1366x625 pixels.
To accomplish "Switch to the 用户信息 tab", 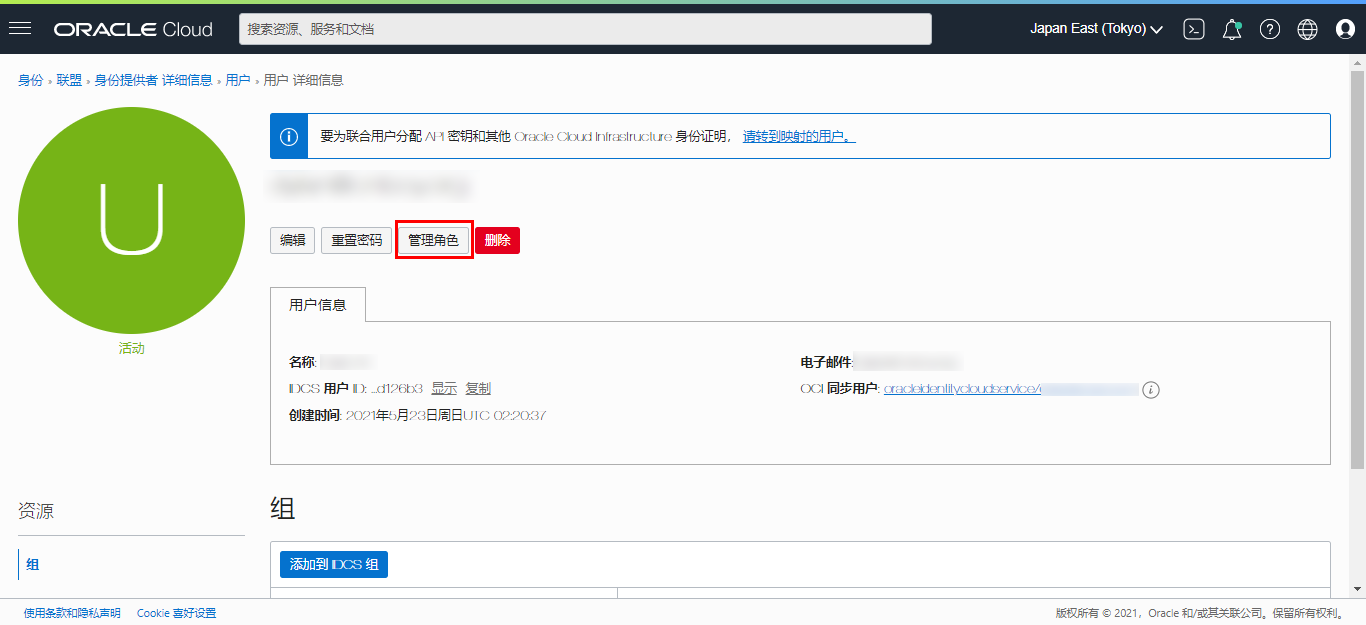I will pyautogui.click(x=318, y=305).
